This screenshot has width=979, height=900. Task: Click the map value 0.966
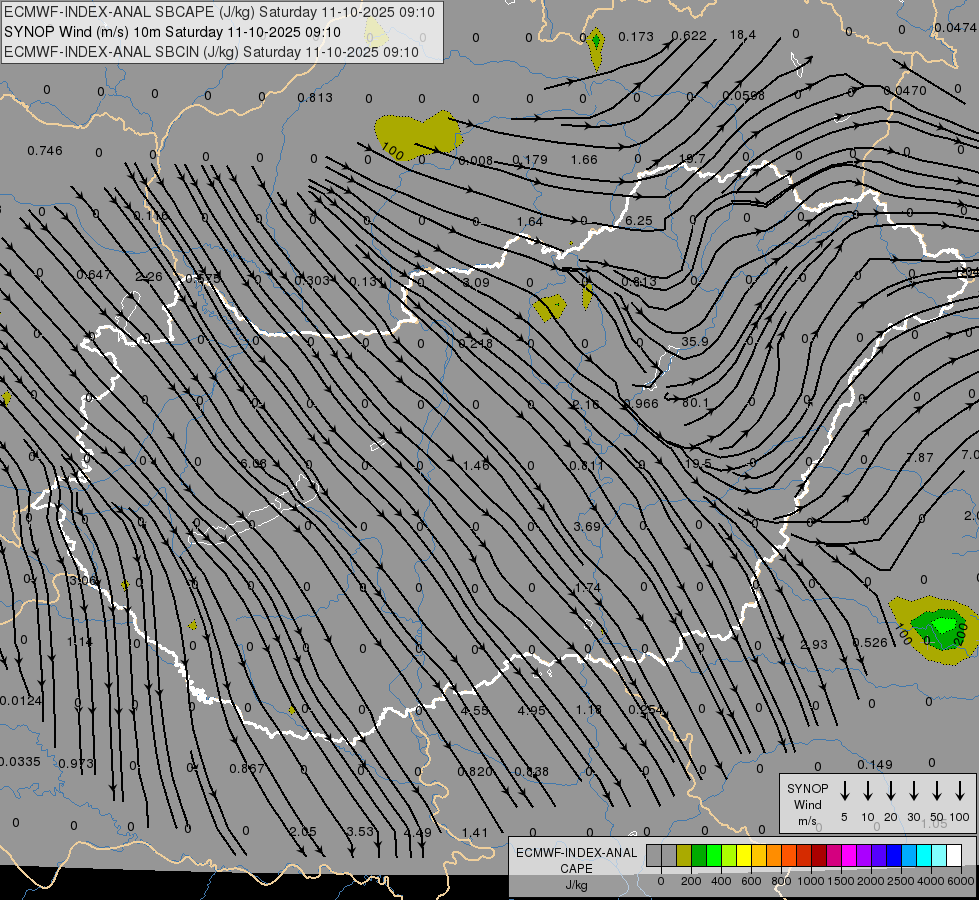tap(641, 403)
